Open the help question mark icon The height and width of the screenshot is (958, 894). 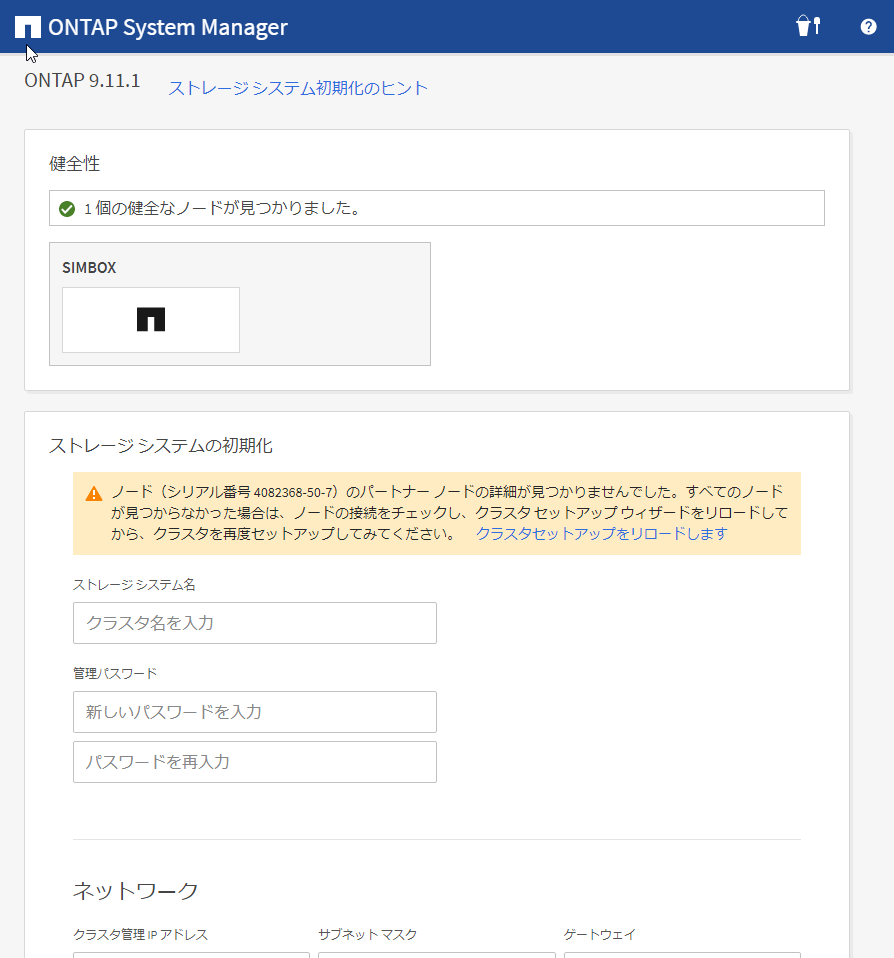click(868, 27)
